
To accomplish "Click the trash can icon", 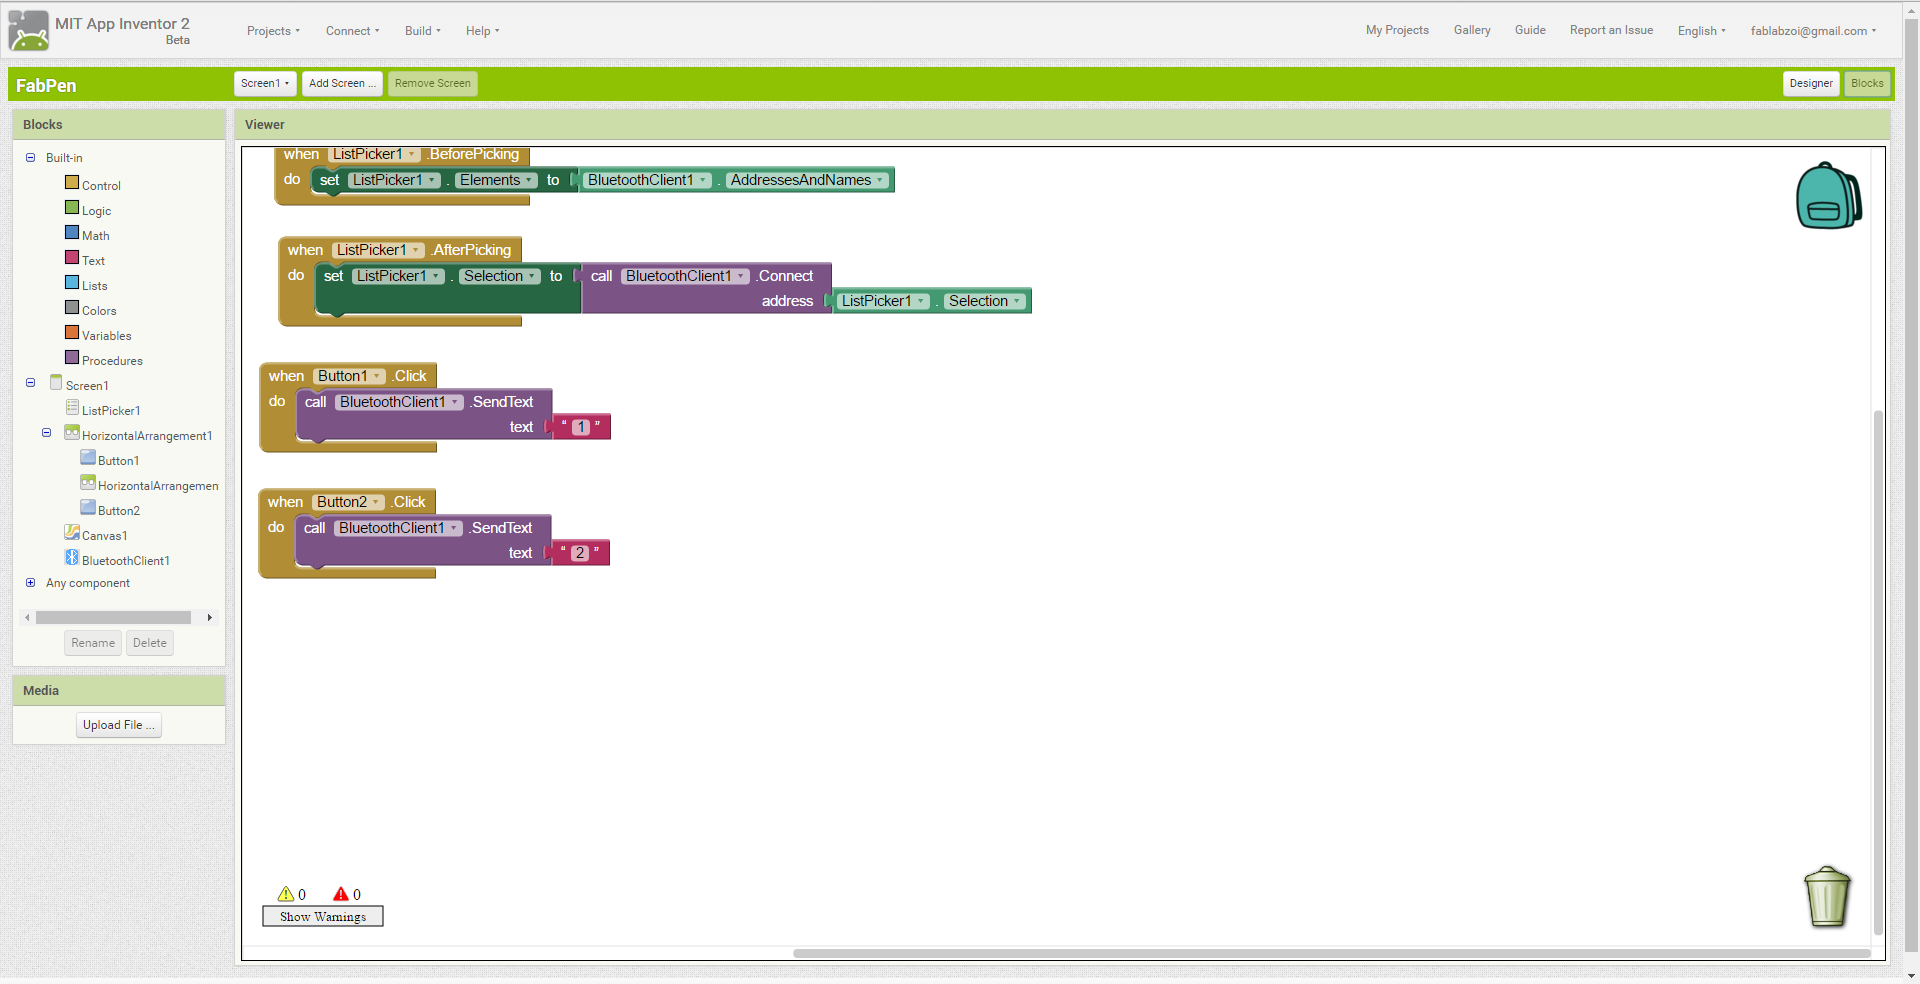I will (x=1827, y=896).
